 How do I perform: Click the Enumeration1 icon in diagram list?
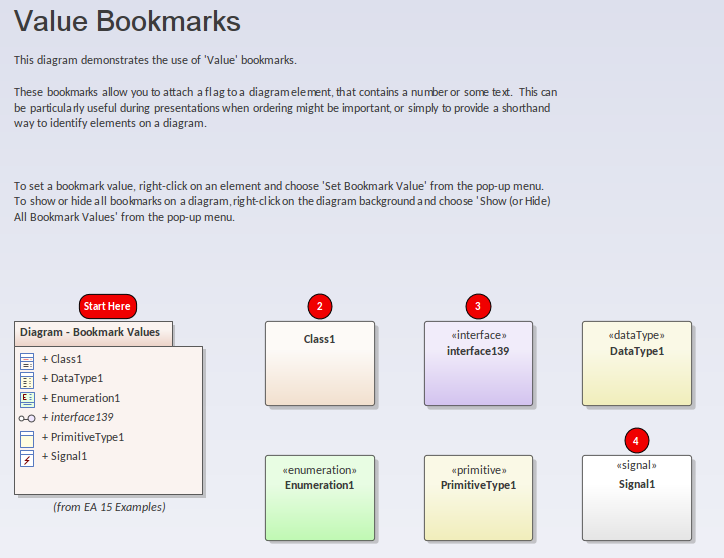tap(27, 398)
